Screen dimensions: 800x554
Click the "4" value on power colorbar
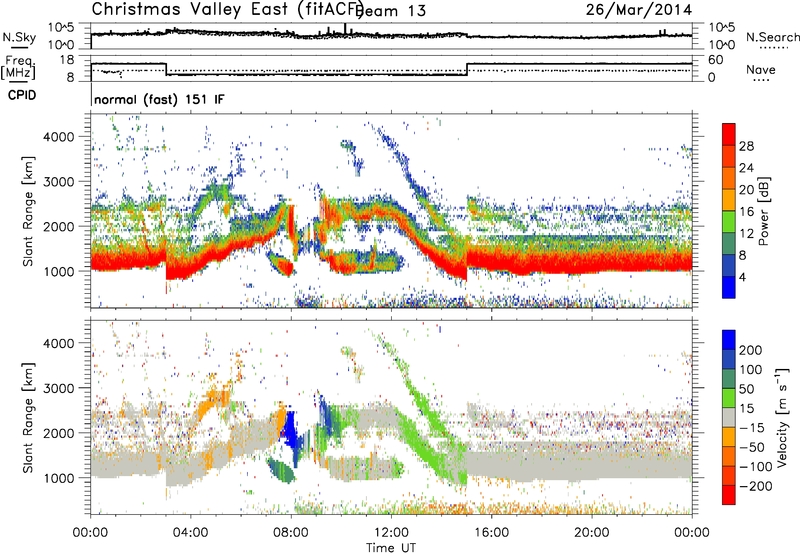[x=742, y=278]
